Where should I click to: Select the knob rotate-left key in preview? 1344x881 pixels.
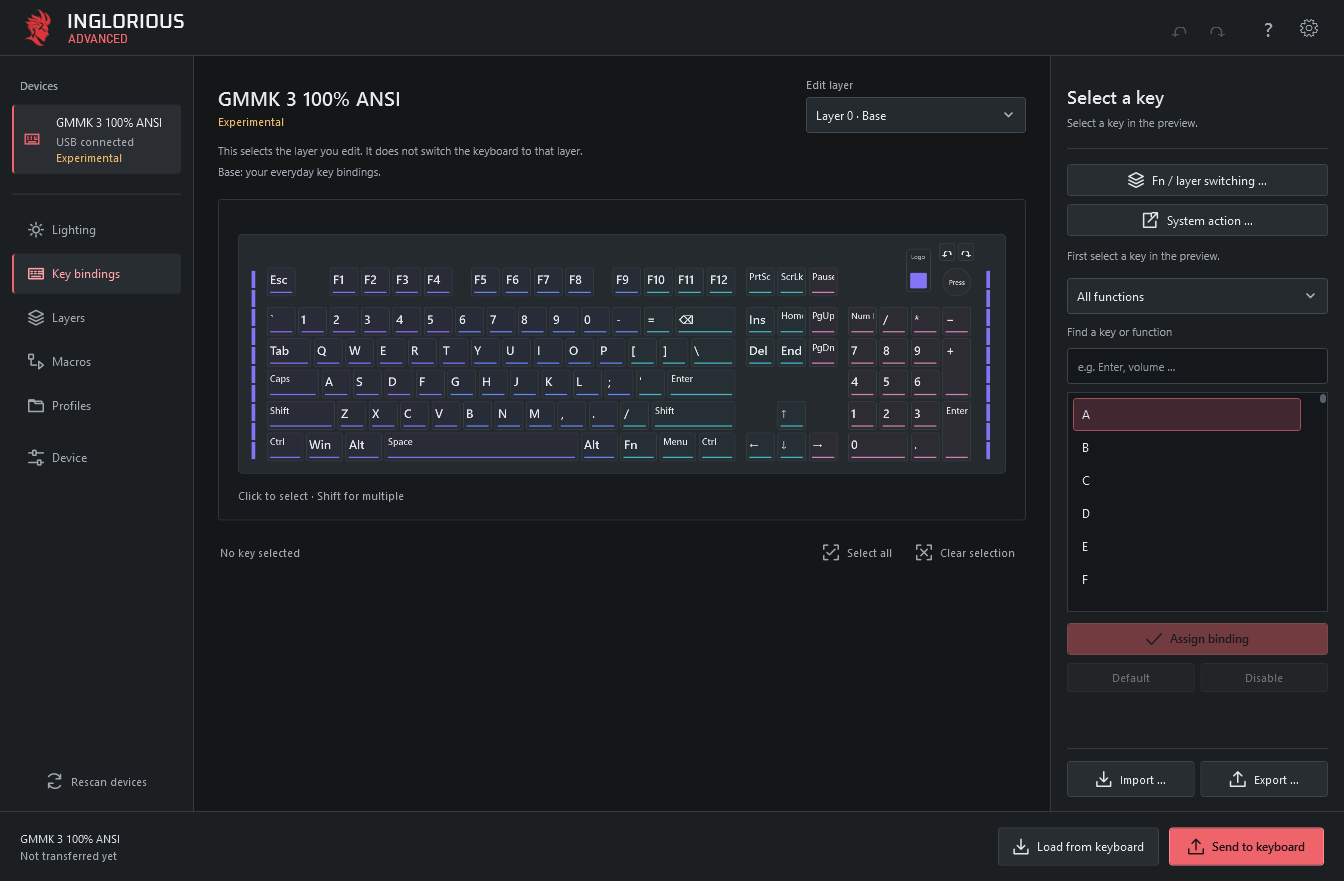click(947, 254)
